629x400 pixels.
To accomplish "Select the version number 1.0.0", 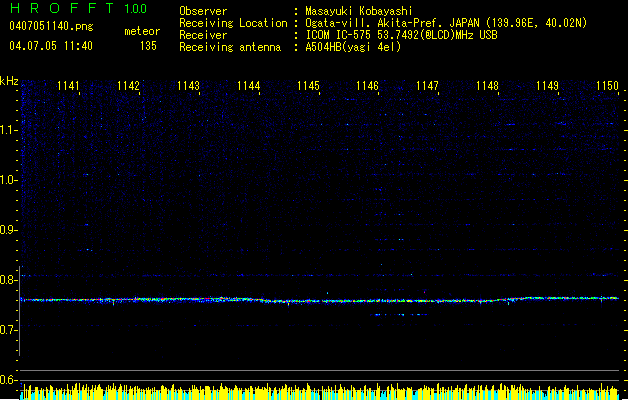I will (x=136, y=9).
